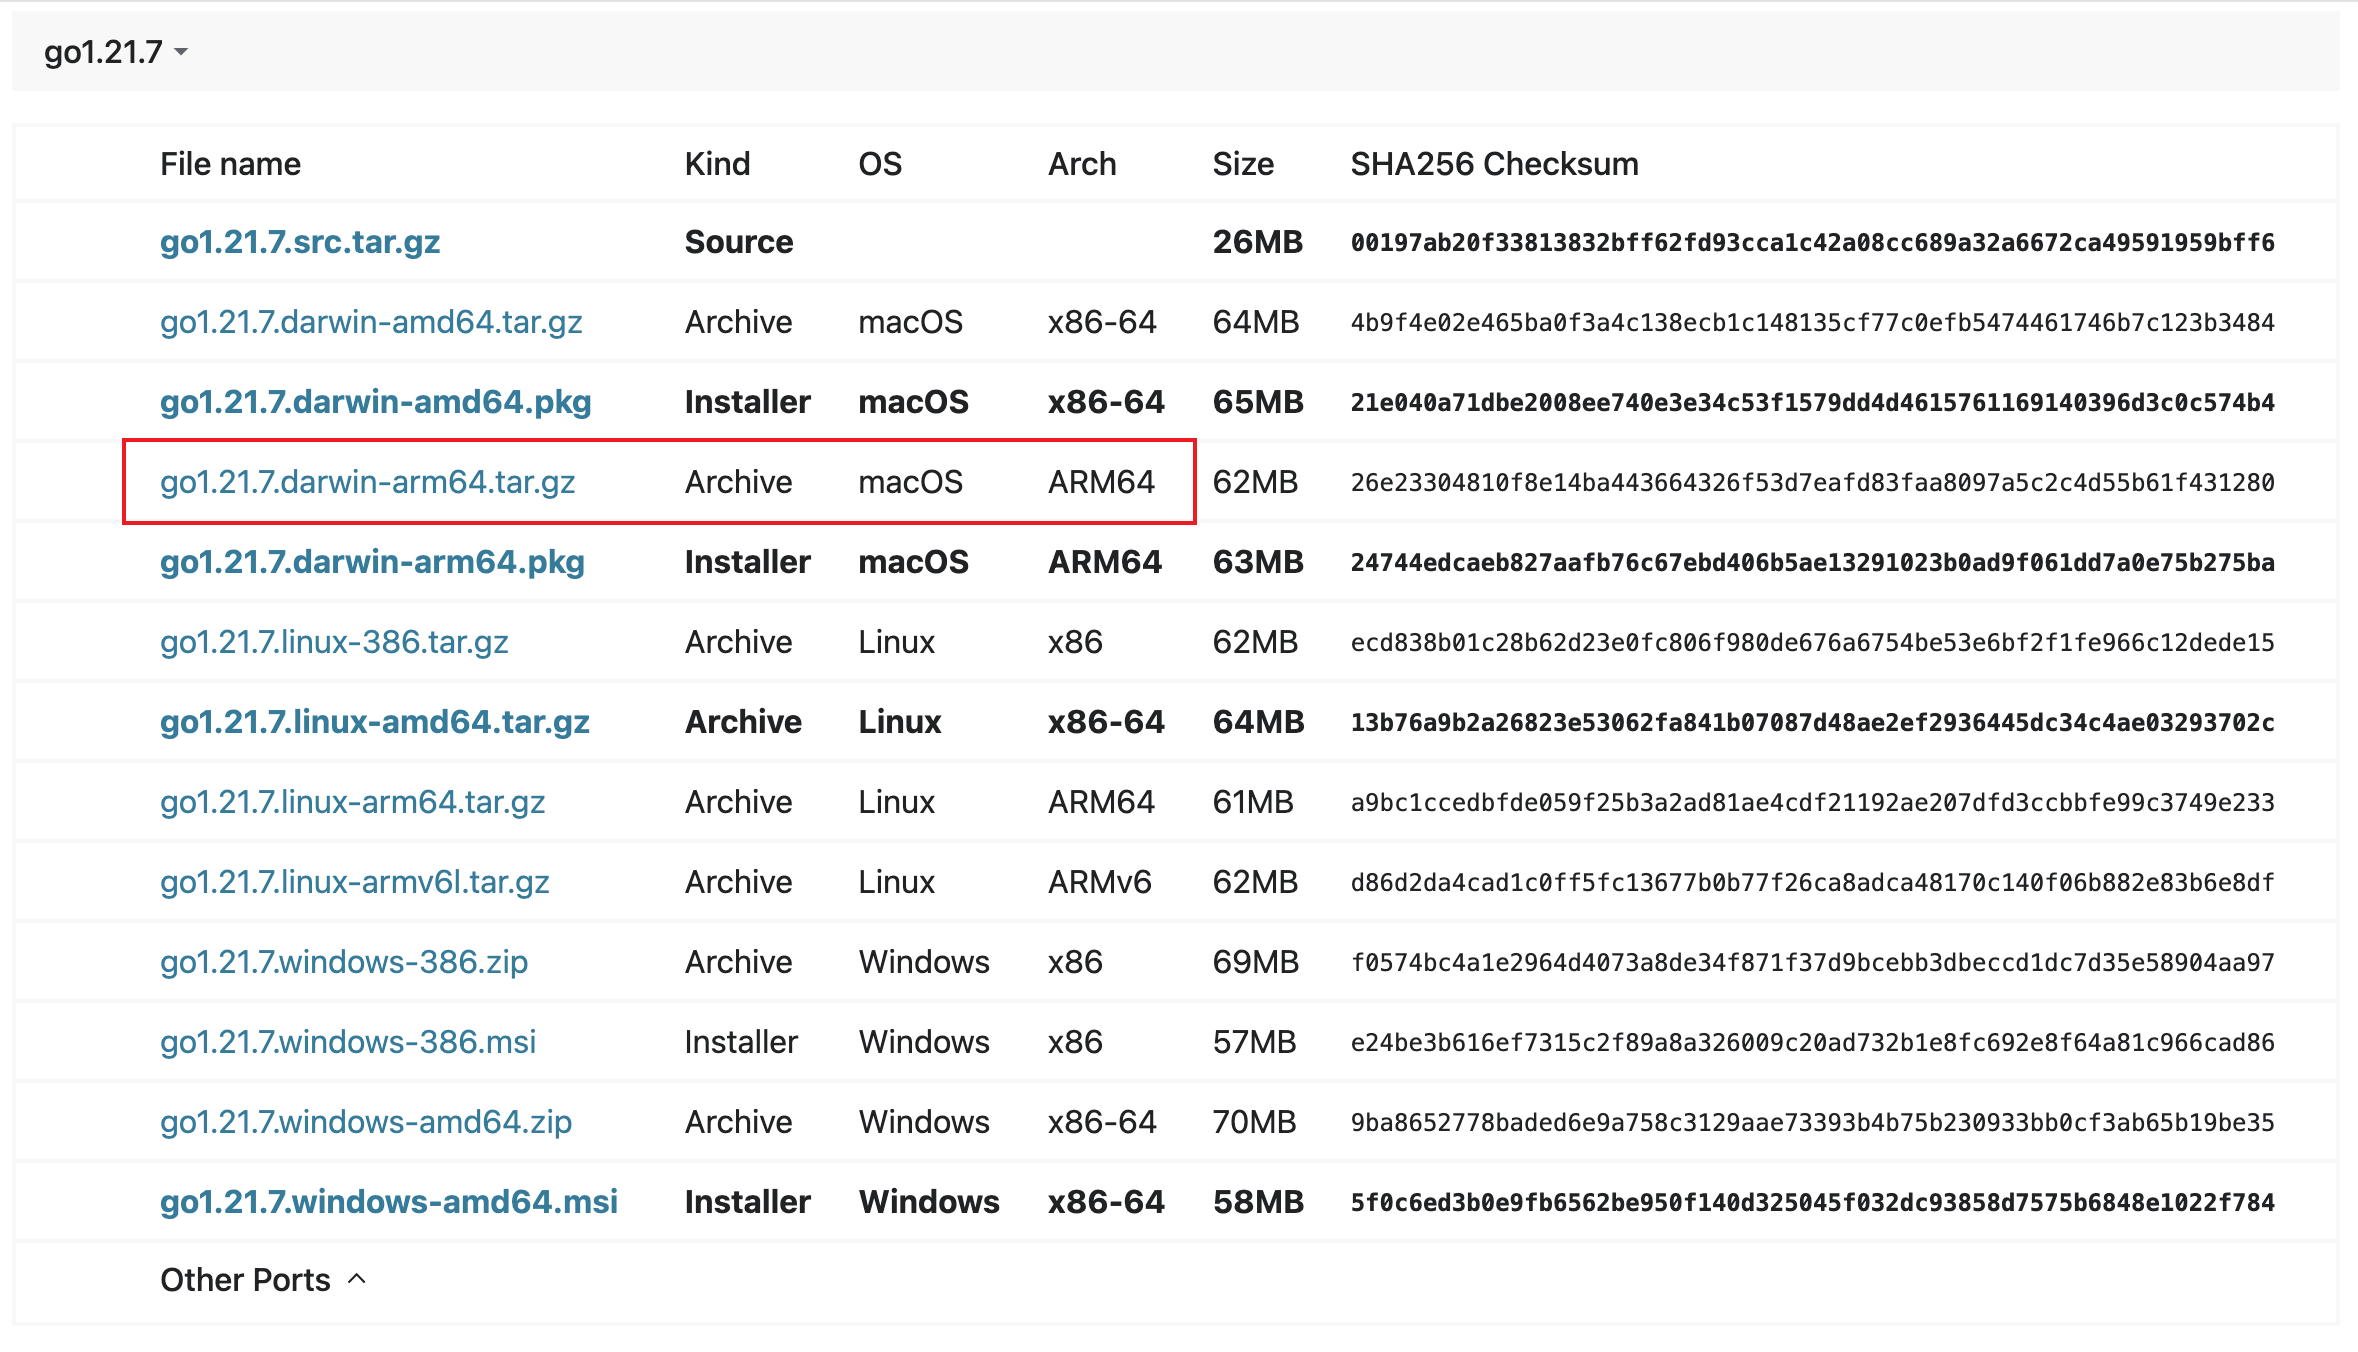Click the go1.21.7 version heading
2358x1352 pixels.
click(103, 52)
